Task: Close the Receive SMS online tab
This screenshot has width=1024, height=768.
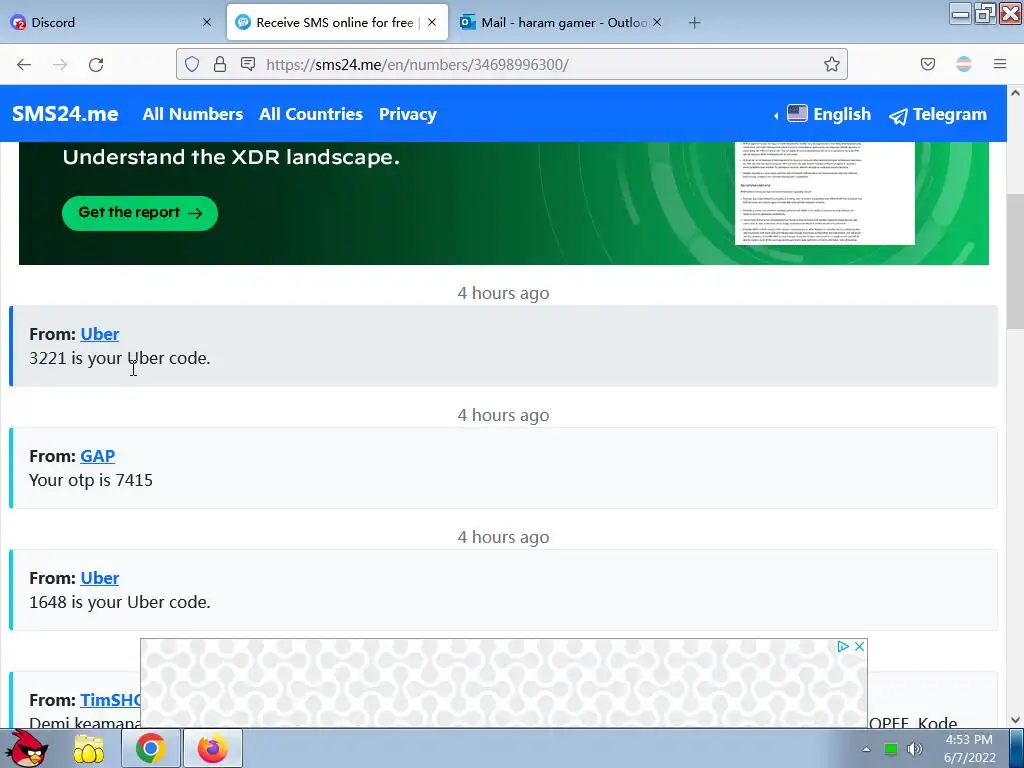Action: 432,22
